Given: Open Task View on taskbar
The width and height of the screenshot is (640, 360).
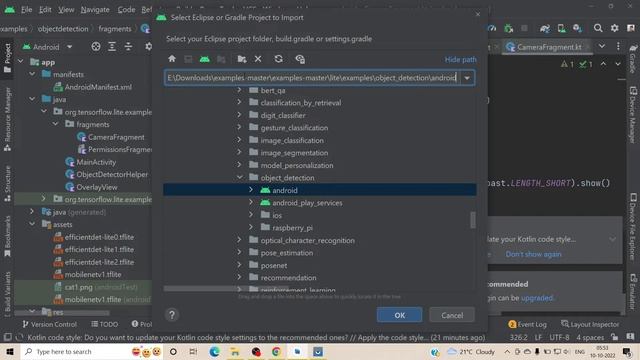Looking at the screenshot, I should click(x=193, y=351).
